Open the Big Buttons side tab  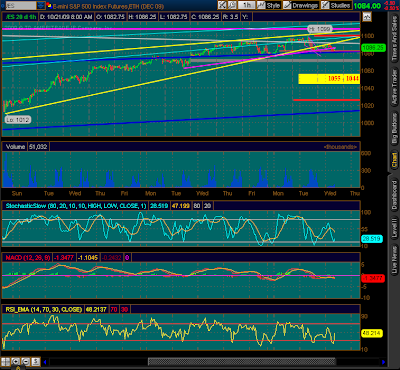click(394, 129)
